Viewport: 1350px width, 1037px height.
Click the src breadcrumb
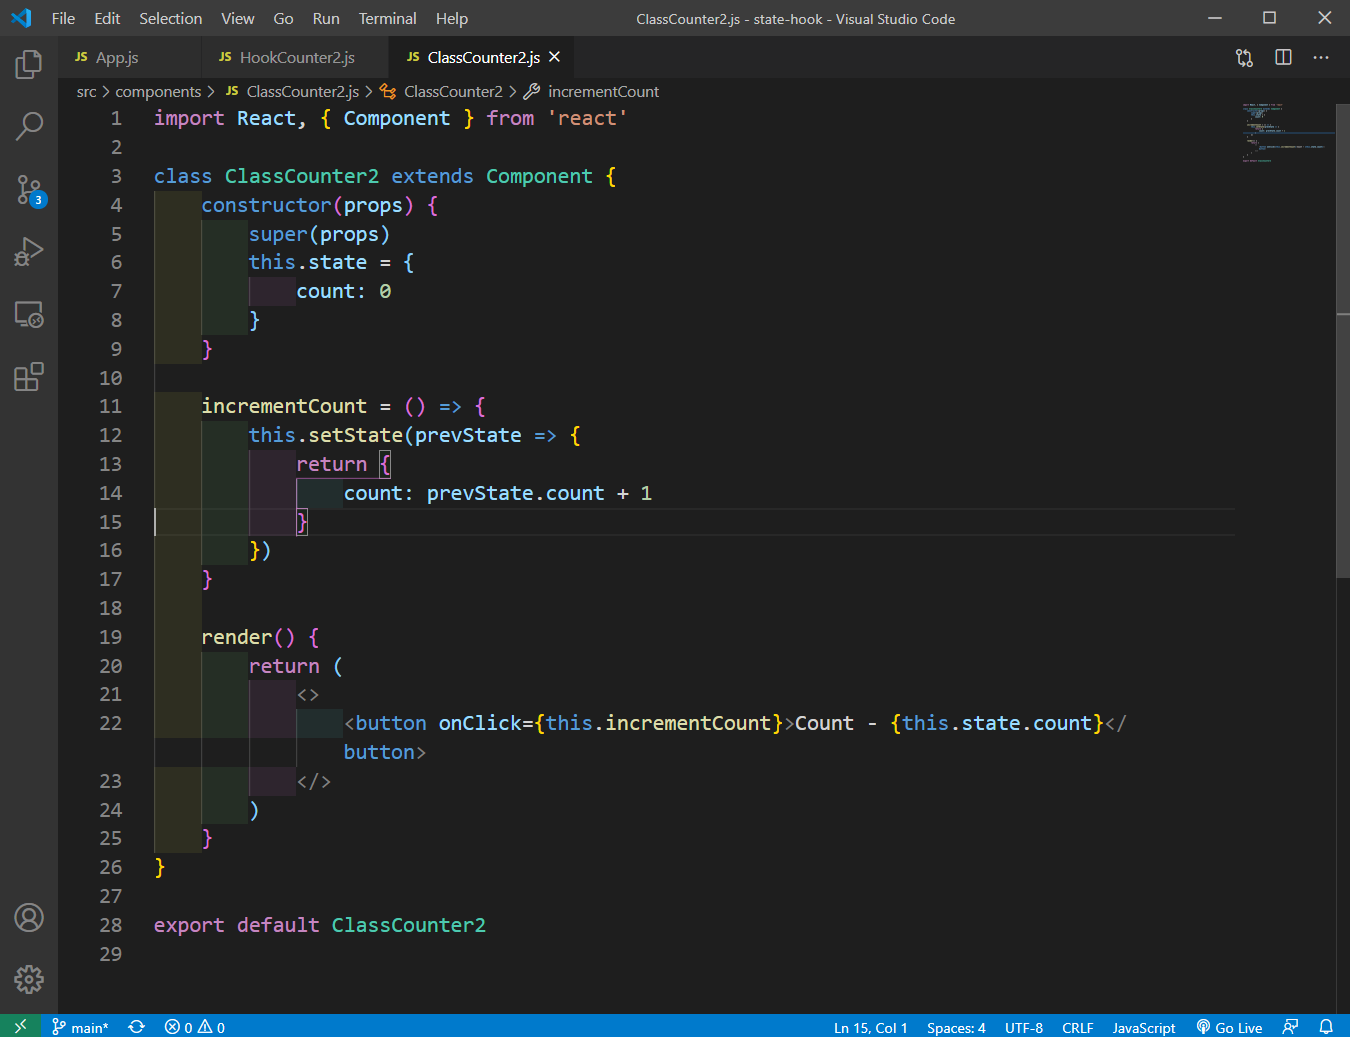tap(87, 91)
